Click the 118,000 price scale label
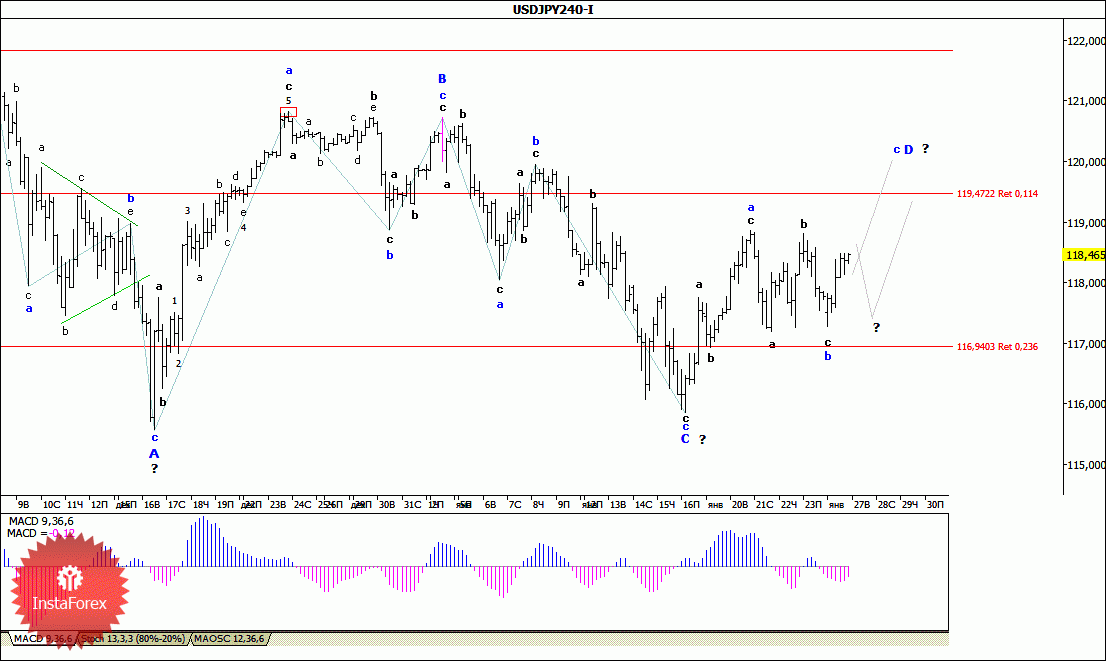Screen dimensions: 1106x661 point(1086,283)
